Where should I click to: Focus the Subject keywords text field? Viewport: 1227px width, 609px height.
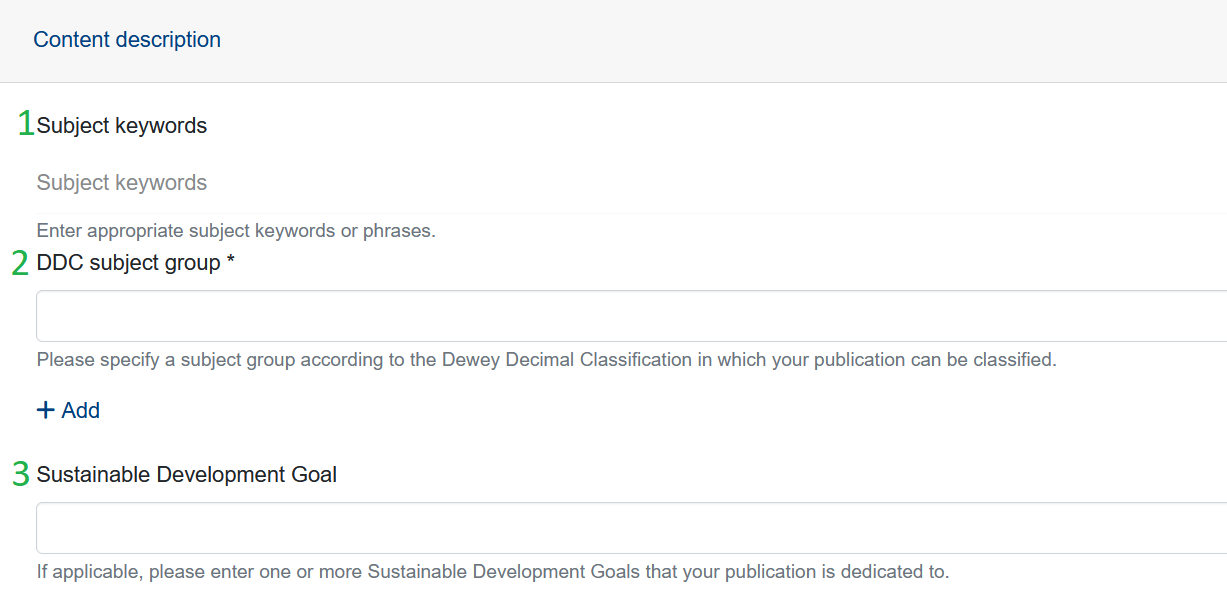tap(630, 183)
